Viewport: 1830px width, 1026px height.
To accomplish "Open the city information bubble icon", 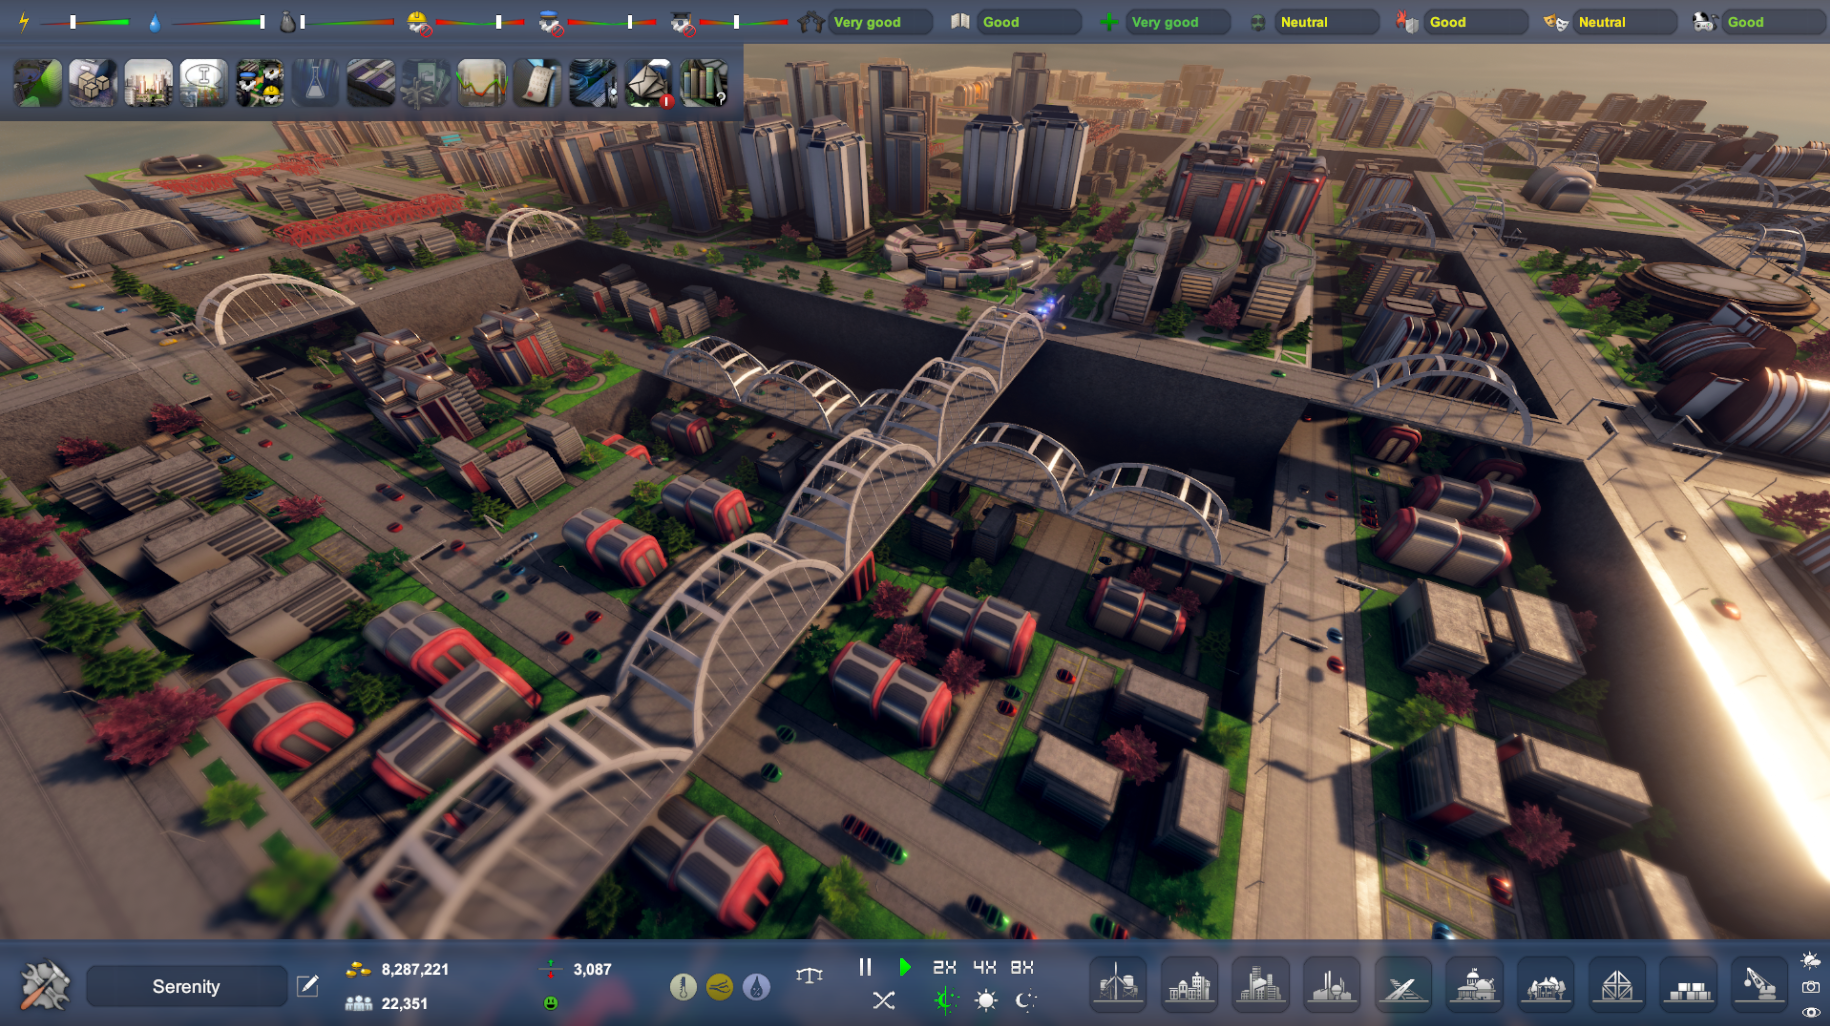I will (x=204, y=83).
